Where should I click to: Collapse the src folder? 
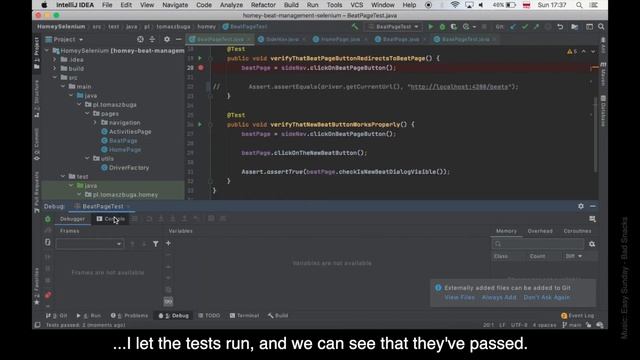[54, 78]
